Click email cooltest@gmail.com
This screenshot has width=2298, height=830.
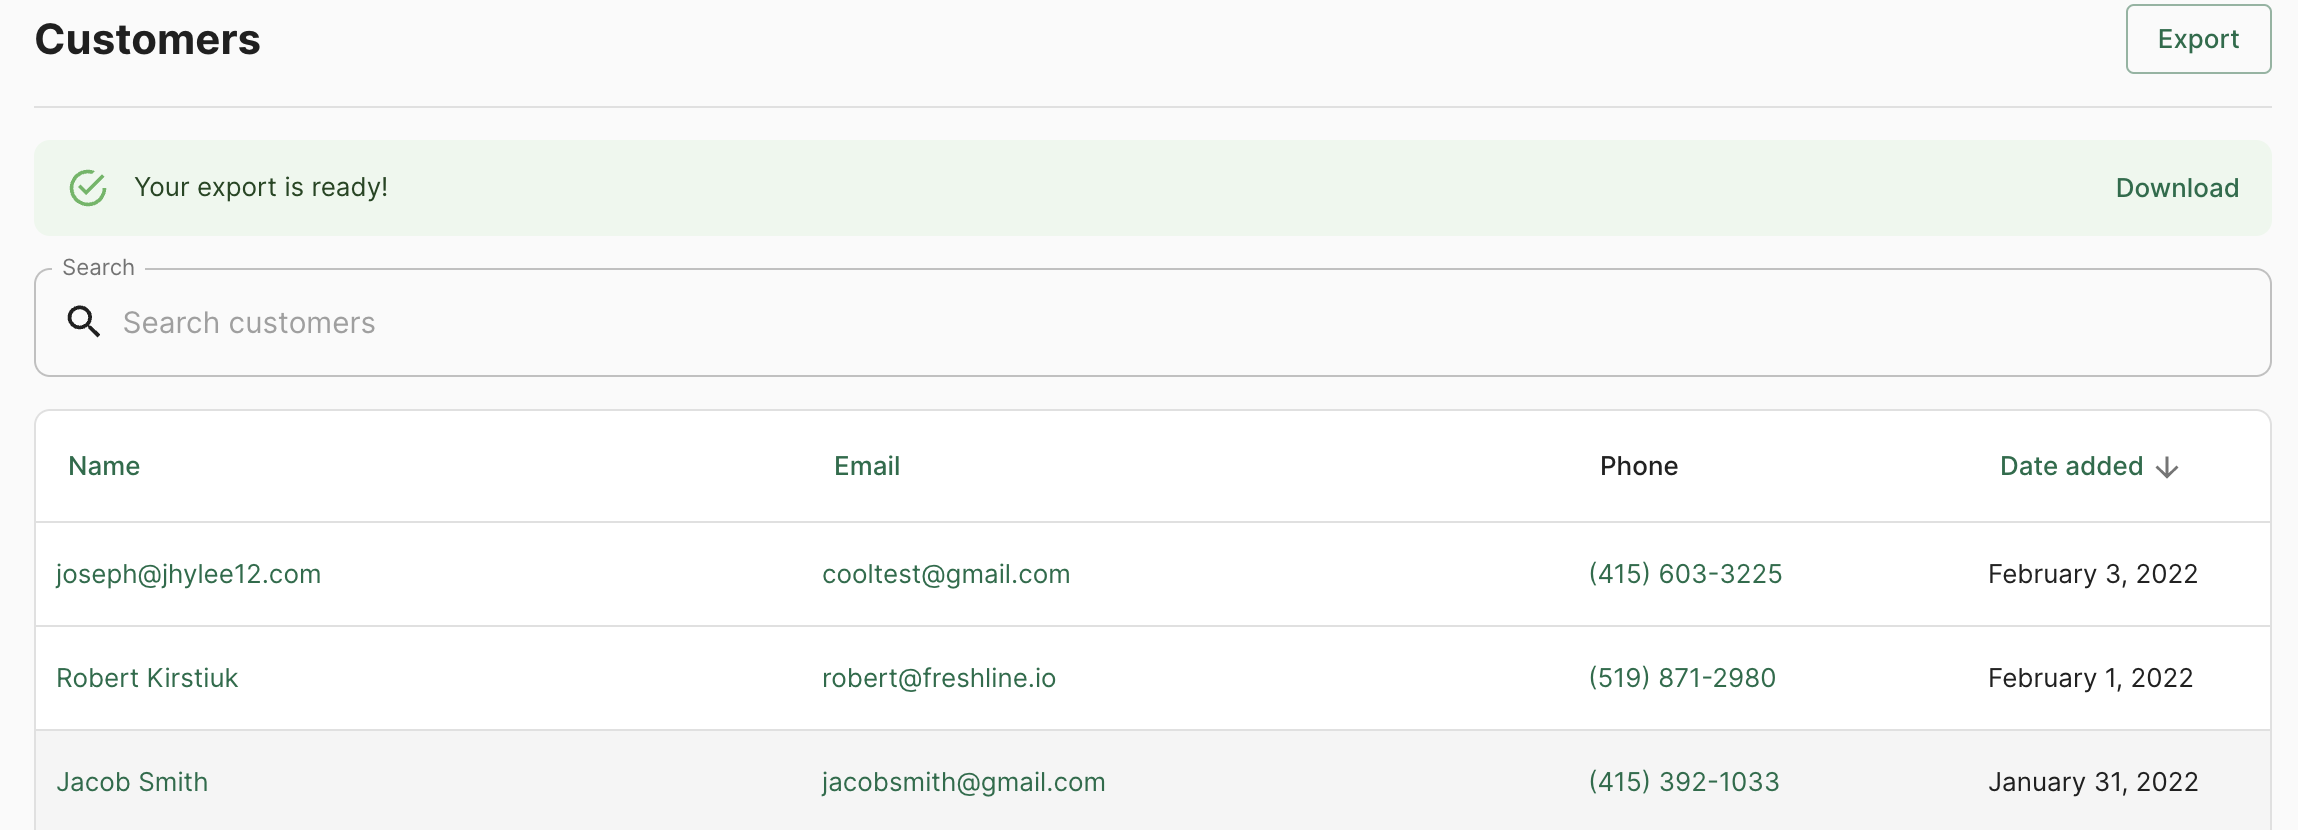[x=946, y=574]
